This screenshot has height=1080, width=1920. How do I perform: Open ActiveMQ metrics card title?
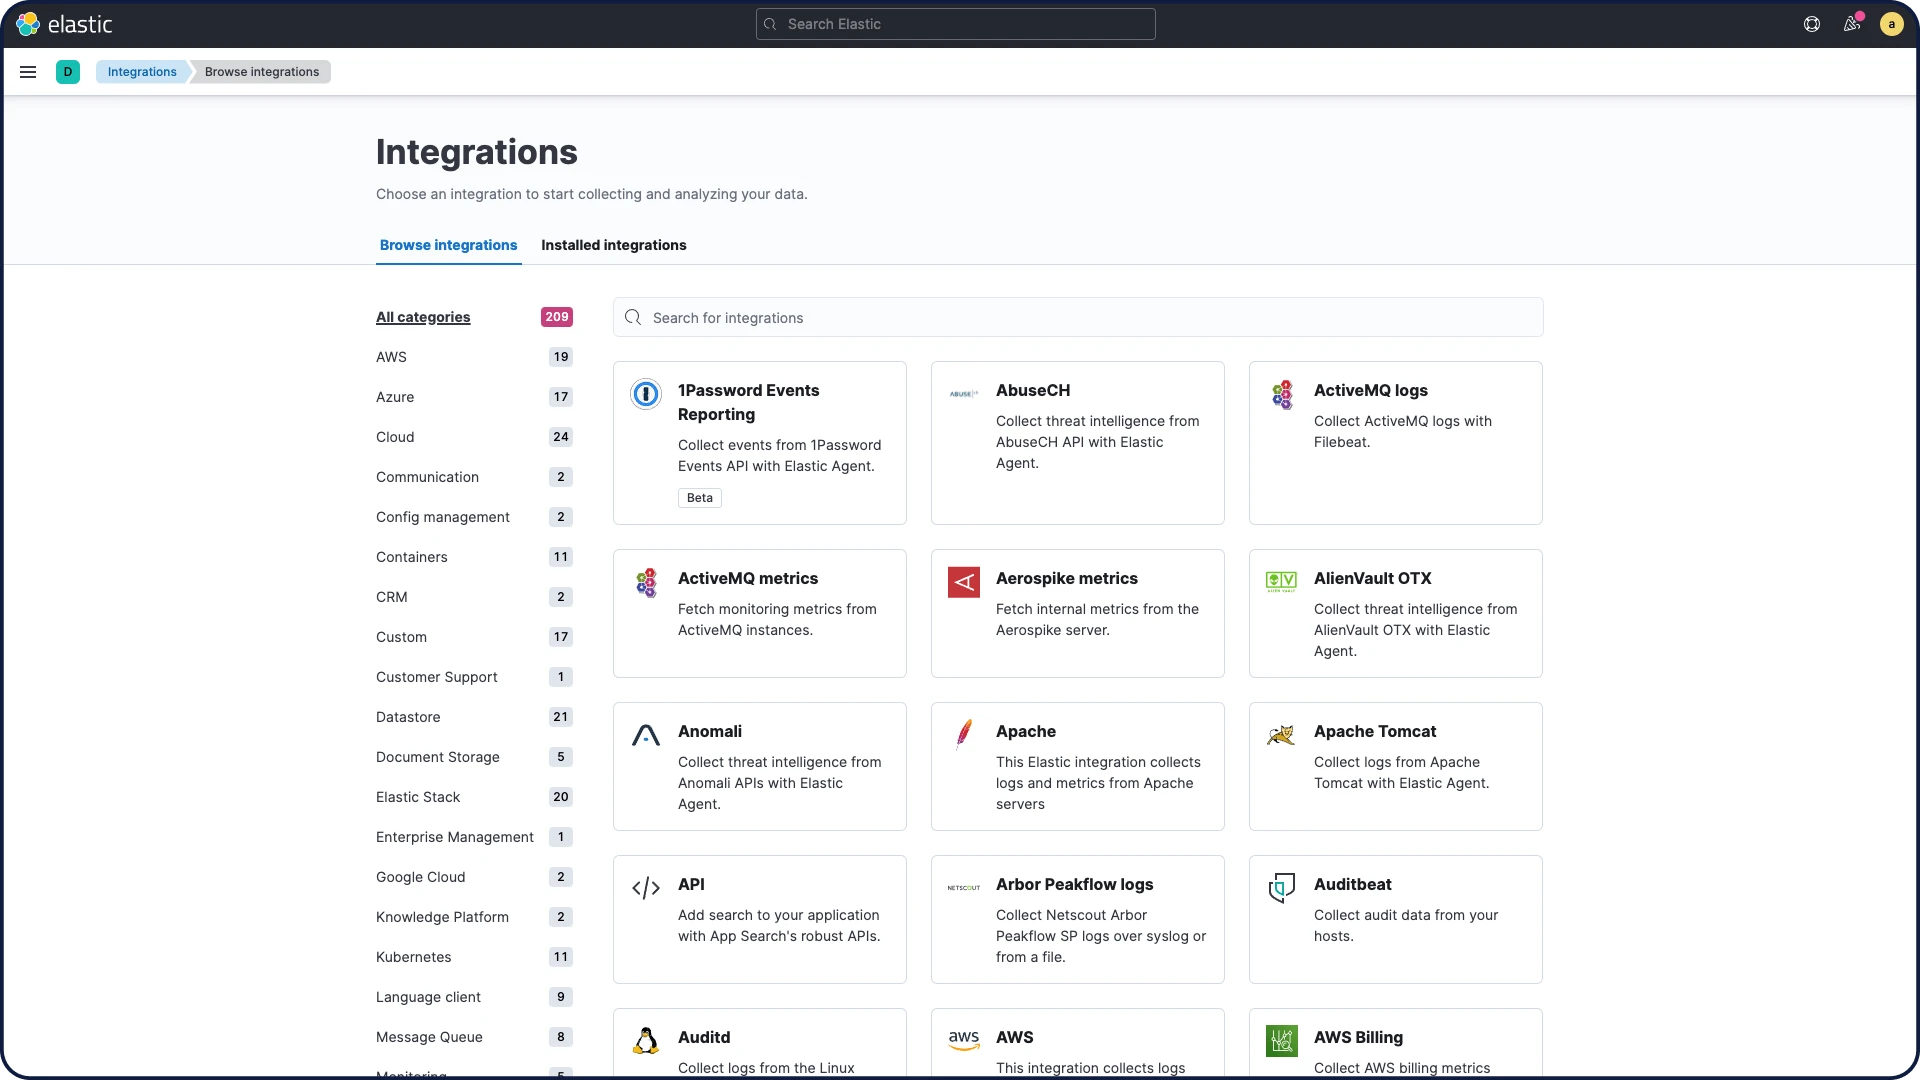[748, 578]
